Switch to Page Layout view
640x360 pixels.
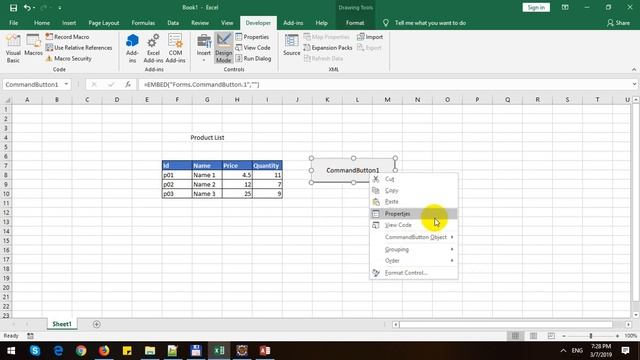click(533, 336)
